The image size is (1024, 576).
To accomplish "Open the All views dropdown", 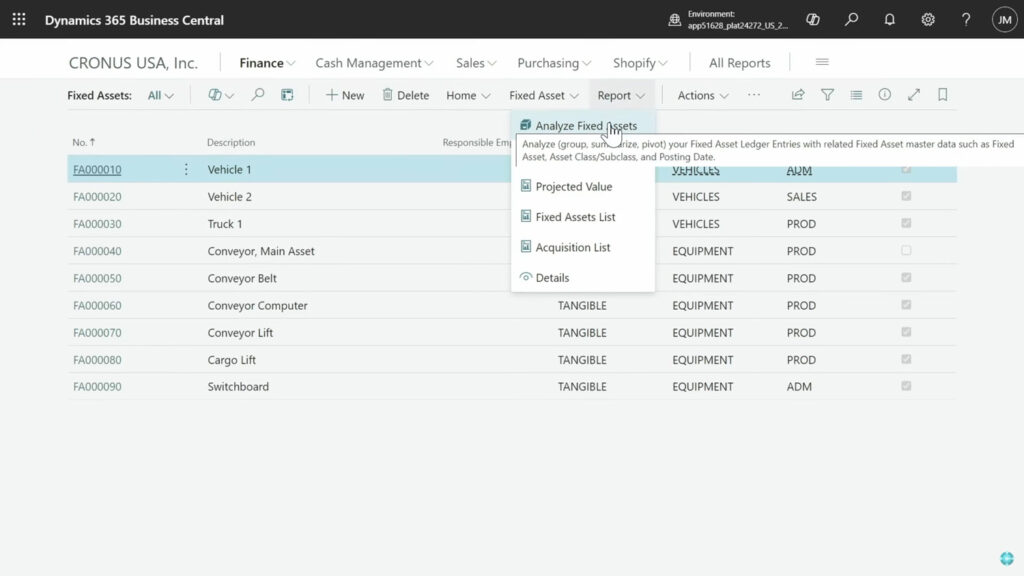I will [x=161, y=95].
